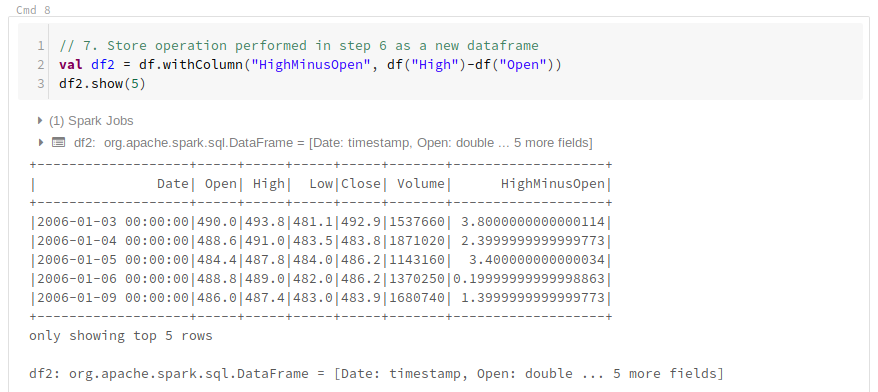
Task: Expand the df2 DataFrame schema arrow
Action: [x=40, y=143]
